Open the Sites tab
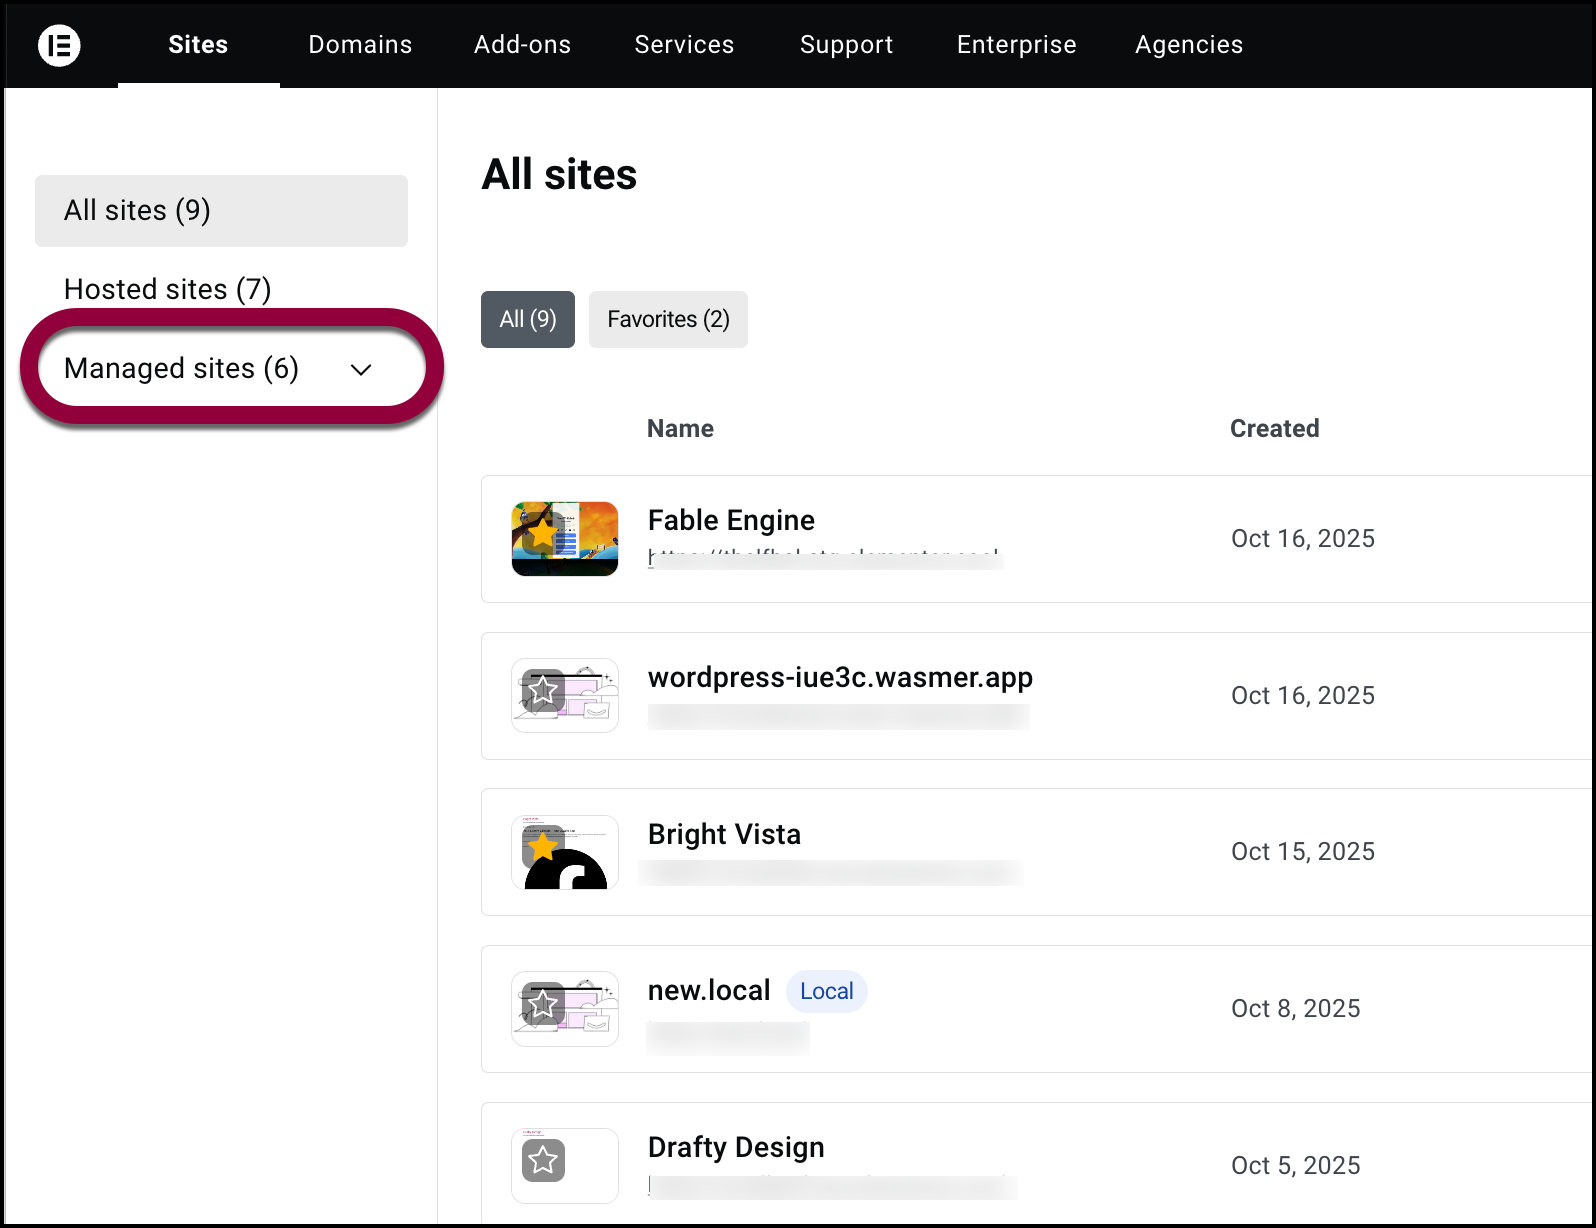This screenshot has width=1596, height=1228. (198, 45)
